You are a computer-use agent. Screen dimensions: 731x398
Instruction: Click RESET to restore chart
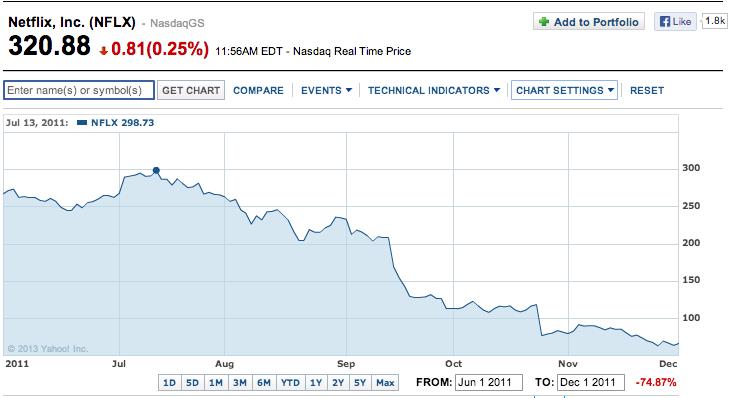[647, 90]
